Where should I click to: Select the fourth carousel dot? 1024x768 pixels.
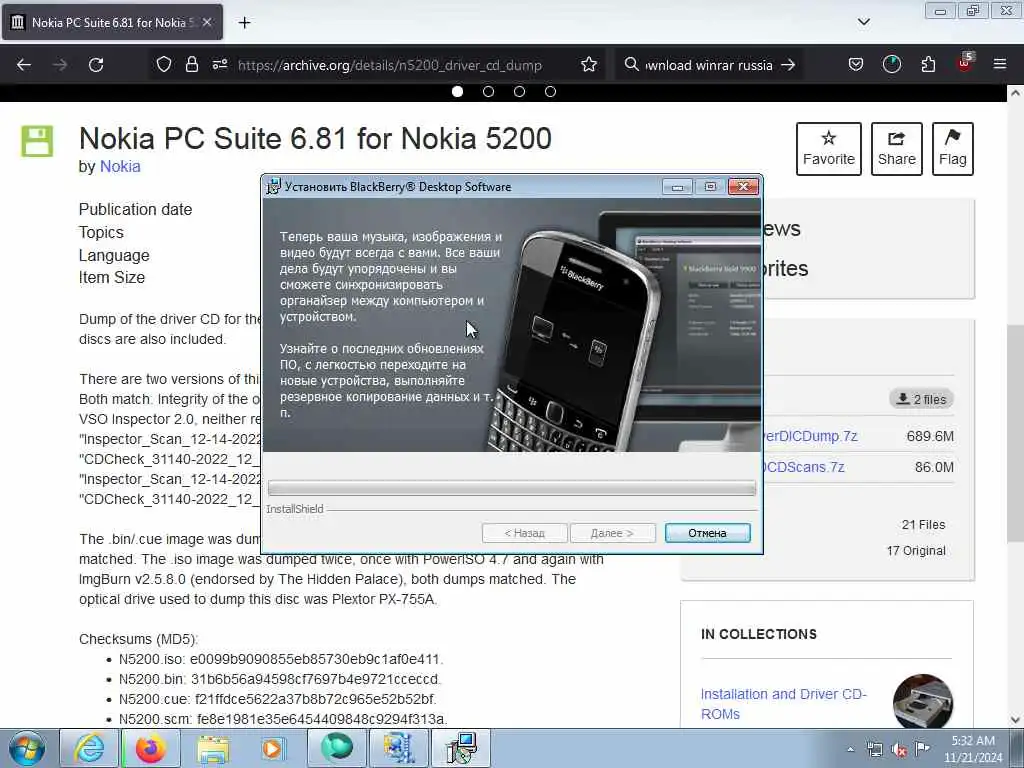[x=551, y=91]
